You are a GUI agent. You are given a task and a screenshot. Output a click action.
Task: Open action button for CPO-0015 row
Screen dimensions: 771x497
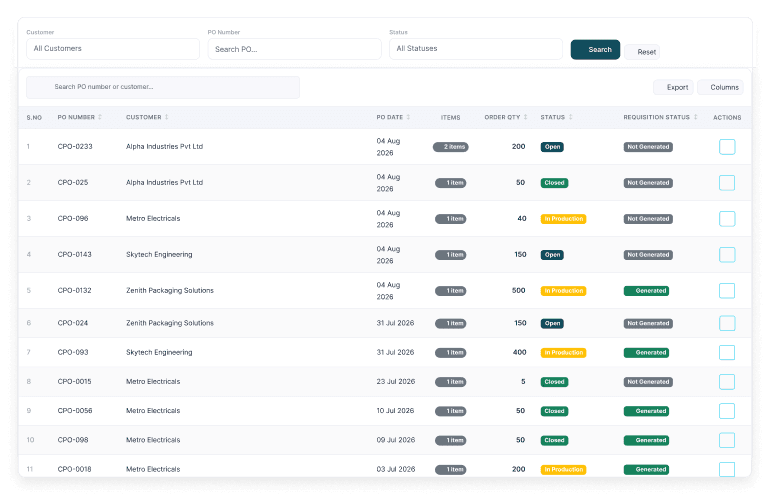[727, 381]
